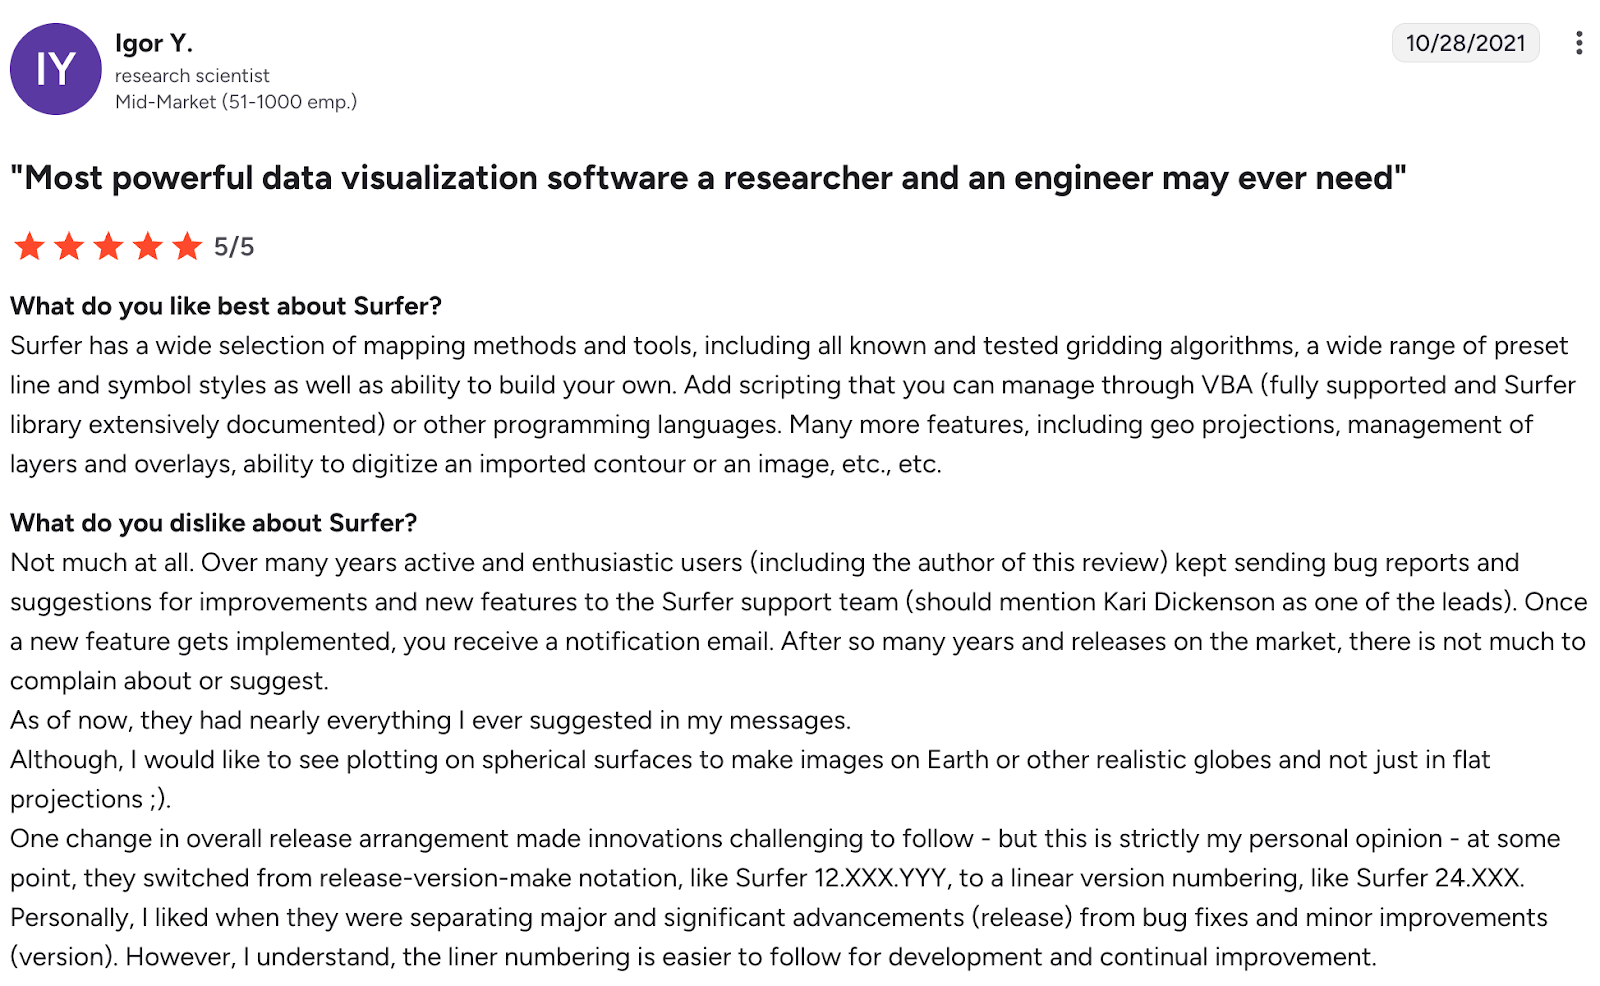Screen dimensions: 1600x986
Task: Click the 'What do you dislike' heading
Action: 212,523
